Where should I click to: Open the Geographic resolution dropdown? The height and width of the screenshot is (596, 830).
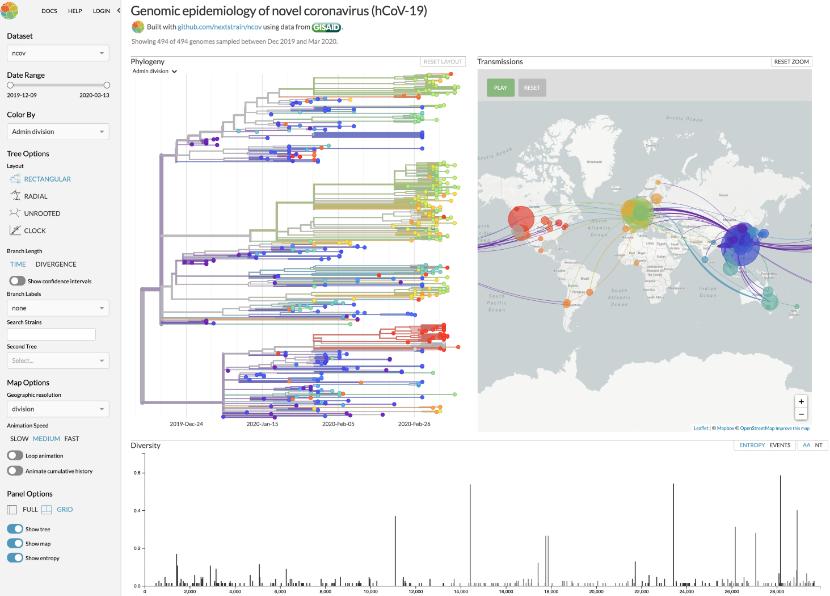pyautogui.click(x=58, y=409)
